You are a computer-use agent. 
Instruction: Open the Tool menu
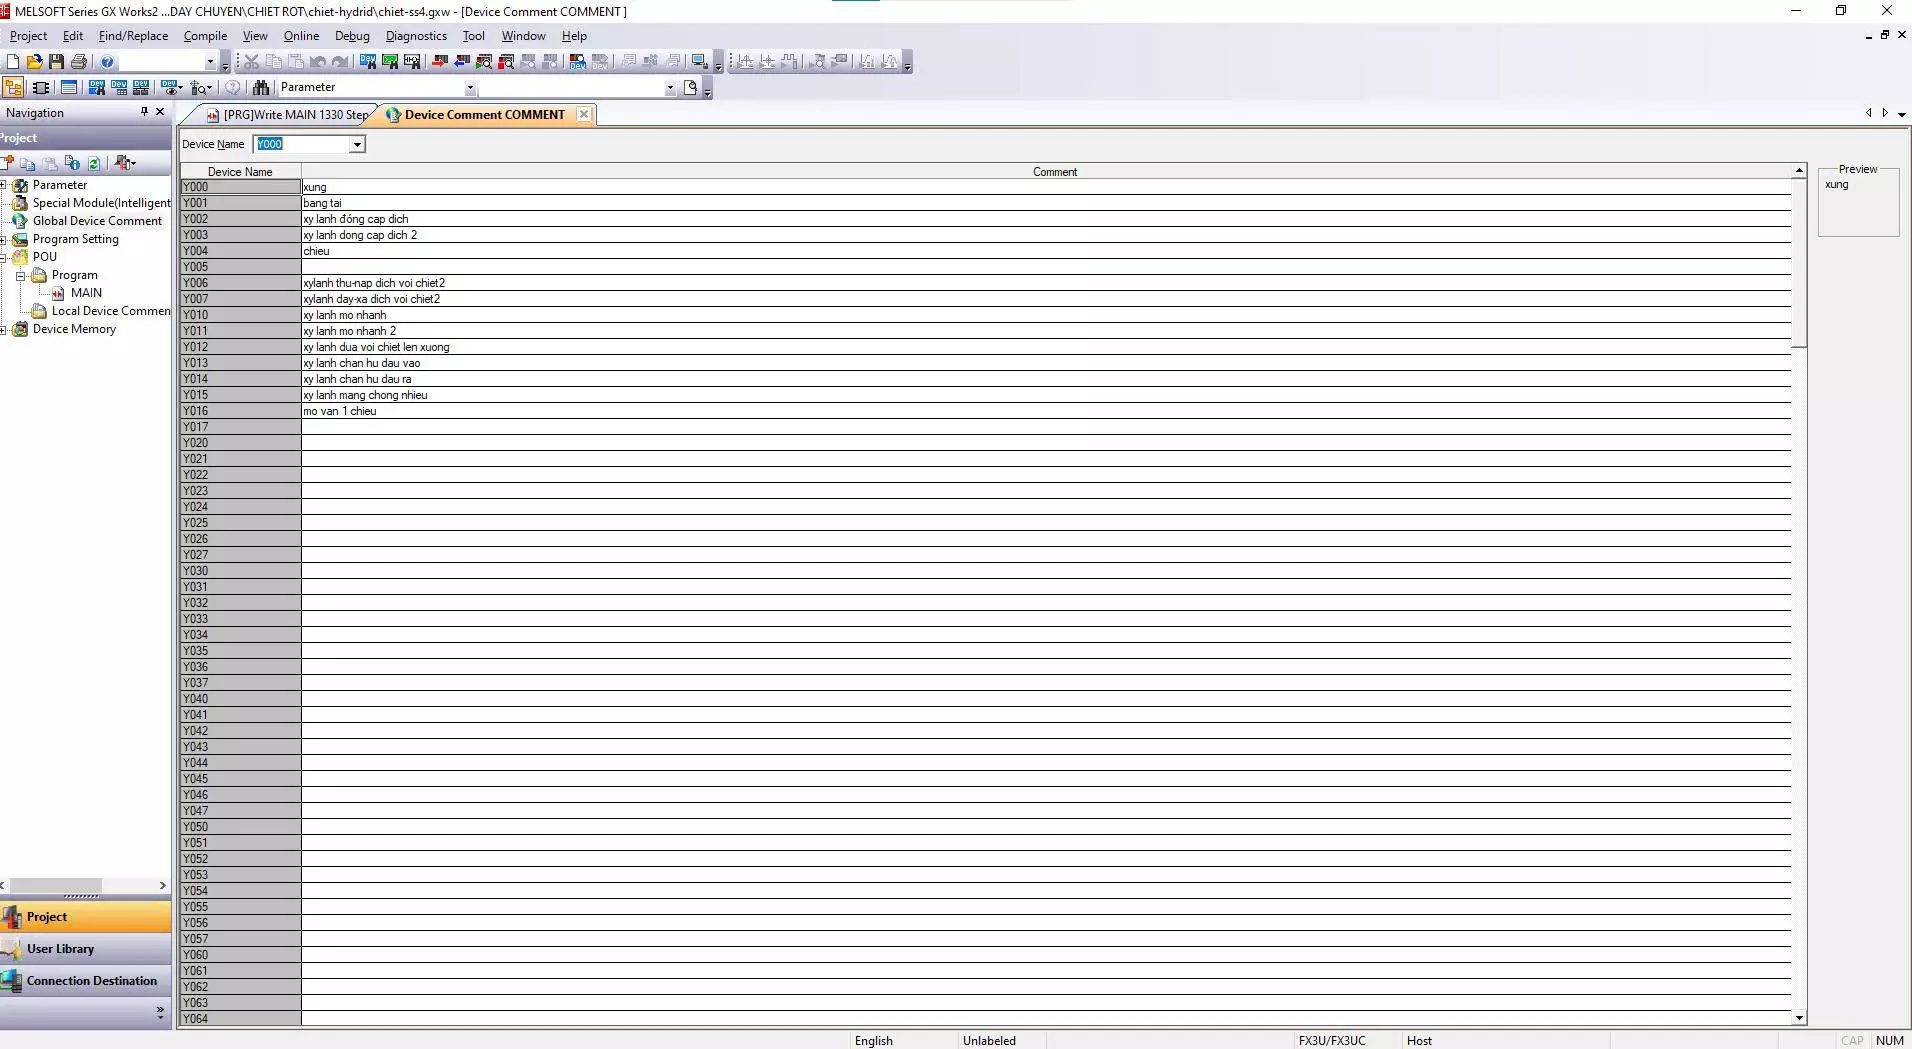point(473,36)
